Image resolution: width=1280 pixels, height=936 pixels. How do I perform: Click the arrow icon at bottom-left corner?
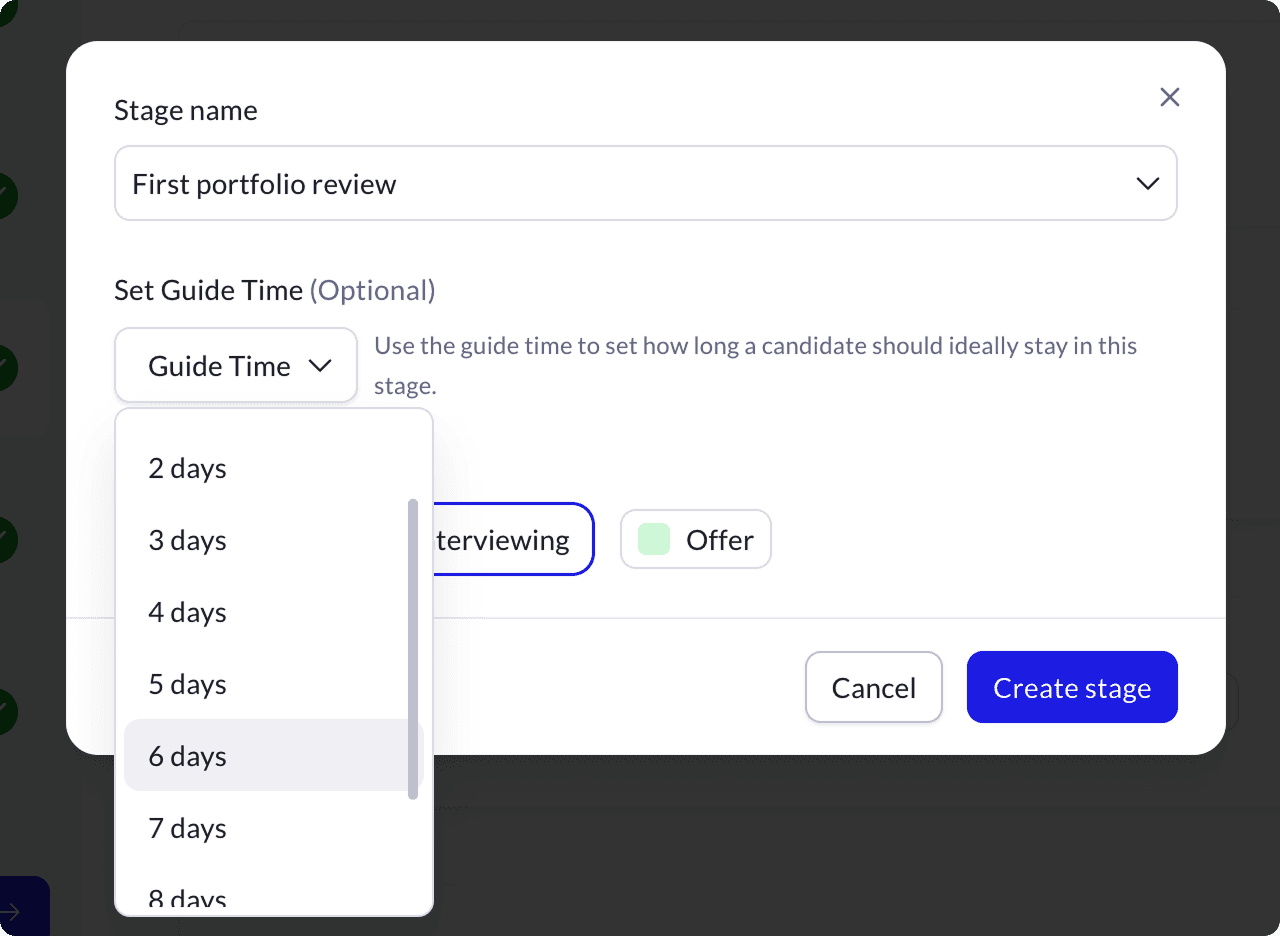point(10,911)
